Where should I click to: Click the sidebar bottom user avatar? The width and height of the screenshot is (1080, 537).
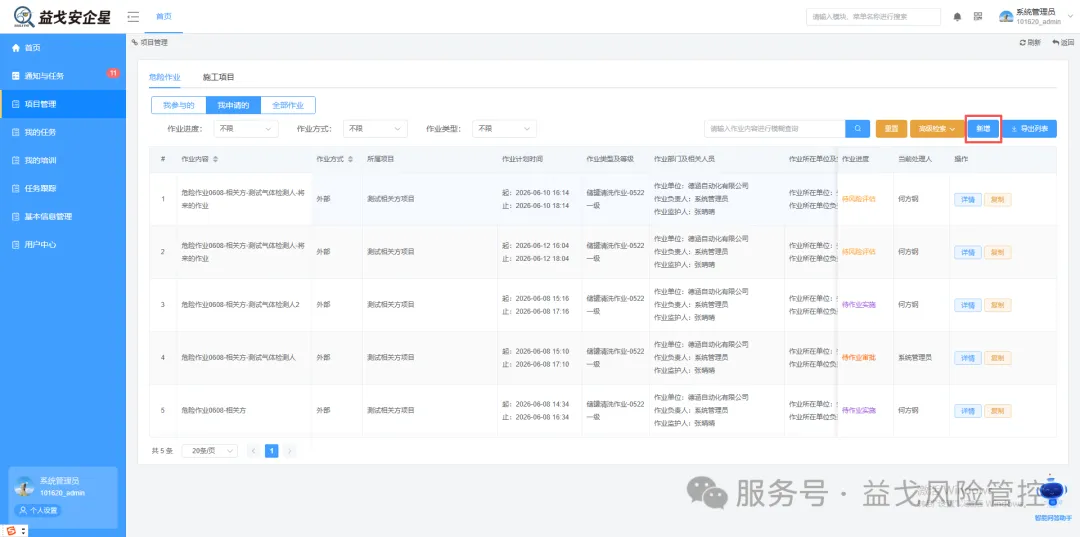24,486
